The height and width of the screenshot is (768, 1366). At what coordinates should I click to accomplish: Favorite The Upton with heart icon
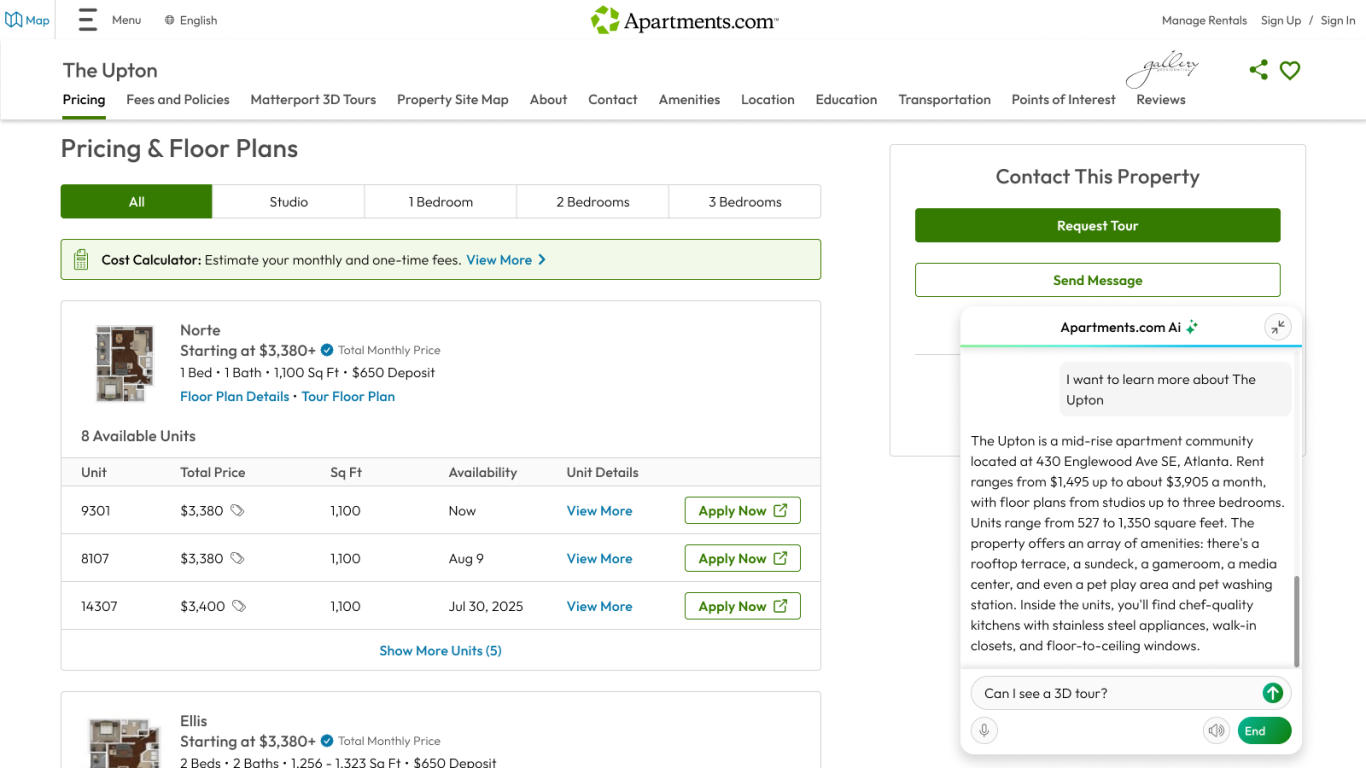tap(1290, 70)
